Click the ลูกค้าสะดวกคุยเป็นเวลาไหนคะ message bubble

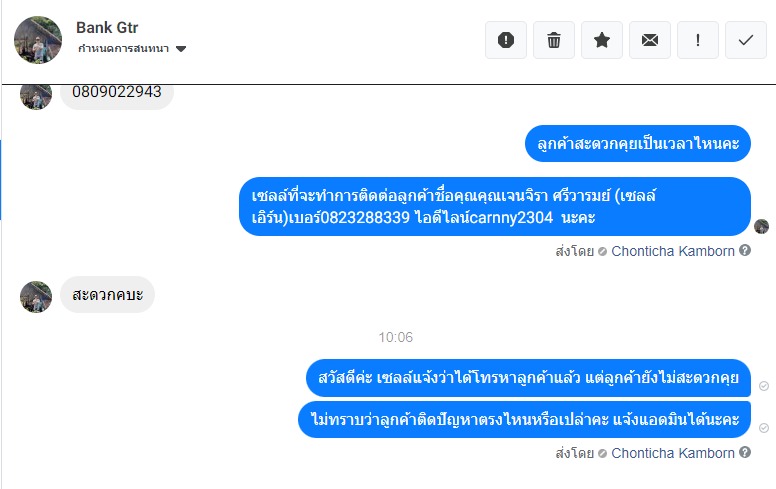coord(638,145)
